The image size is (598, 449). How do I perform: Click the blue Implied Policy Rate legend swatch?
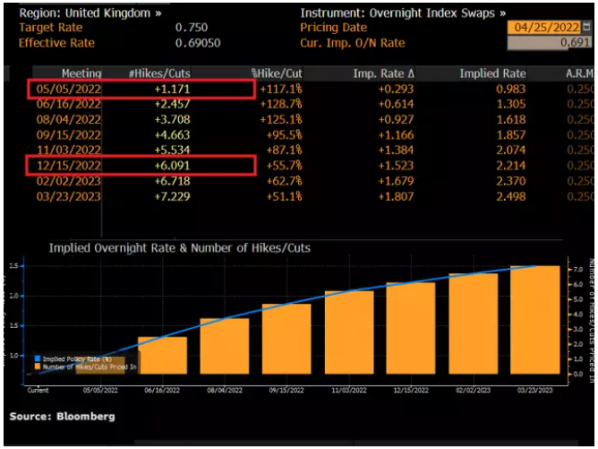click(x=37, y=359)
